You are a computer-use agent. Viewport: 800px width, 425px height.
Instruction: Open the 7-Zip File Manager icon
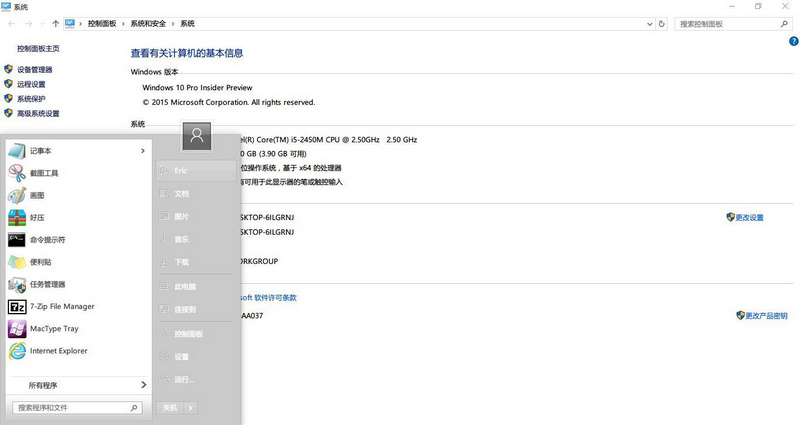click(17, 307)
